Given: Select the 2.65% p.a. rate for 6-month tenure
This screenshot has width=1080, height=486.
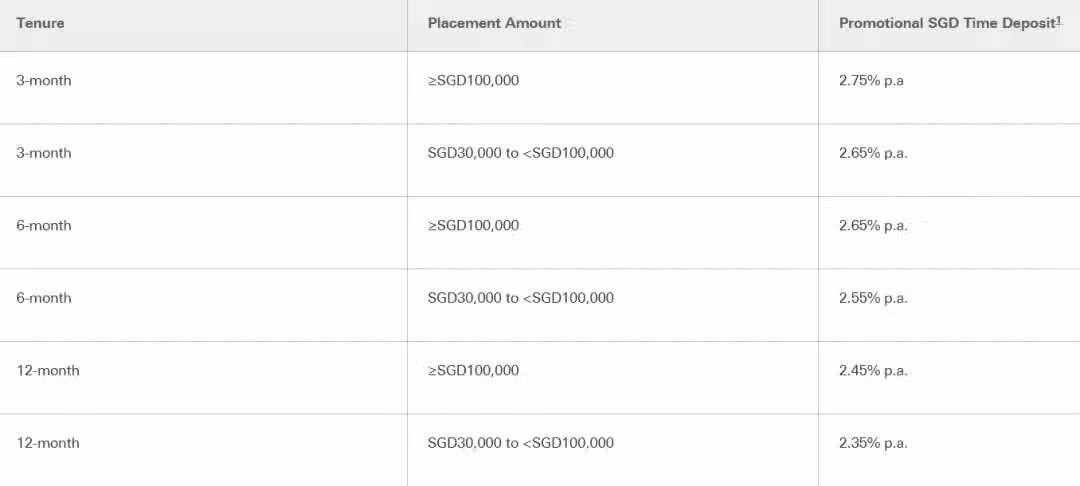Looking at the screenshot, I should coord(873,225).
